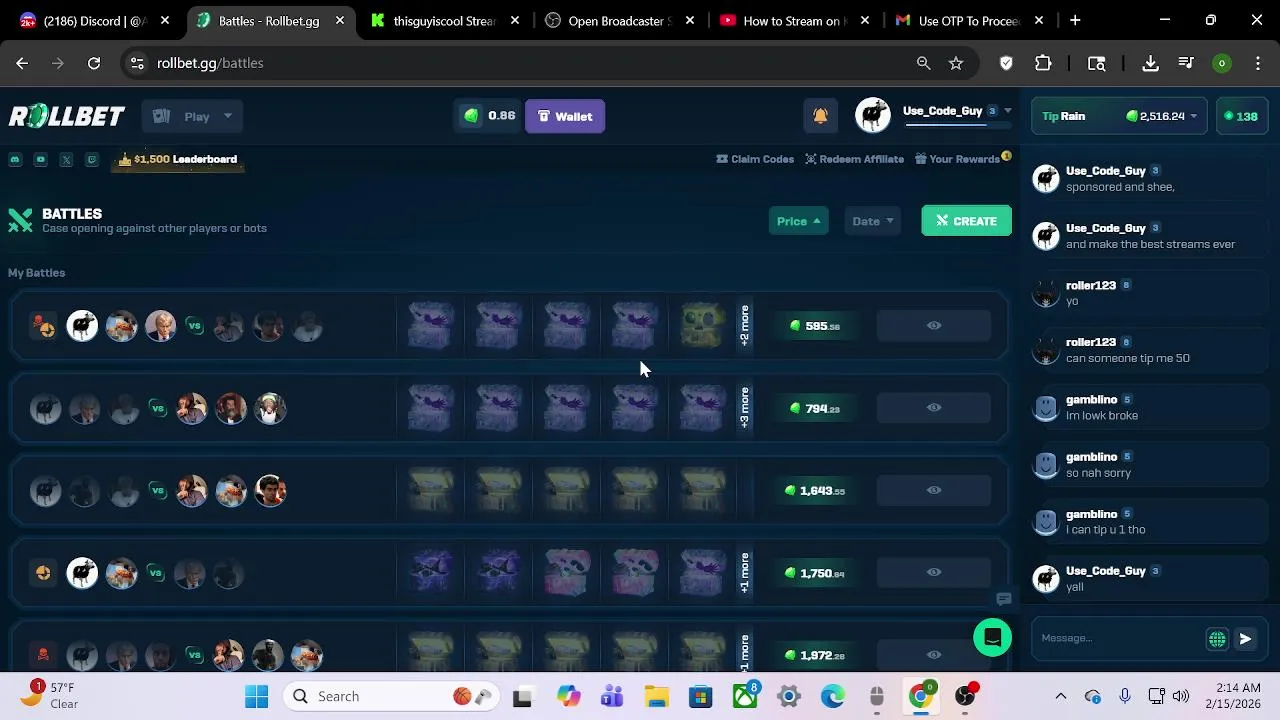Watch the 1,643.55 battle via eye icon

click(x=934, y=490)
